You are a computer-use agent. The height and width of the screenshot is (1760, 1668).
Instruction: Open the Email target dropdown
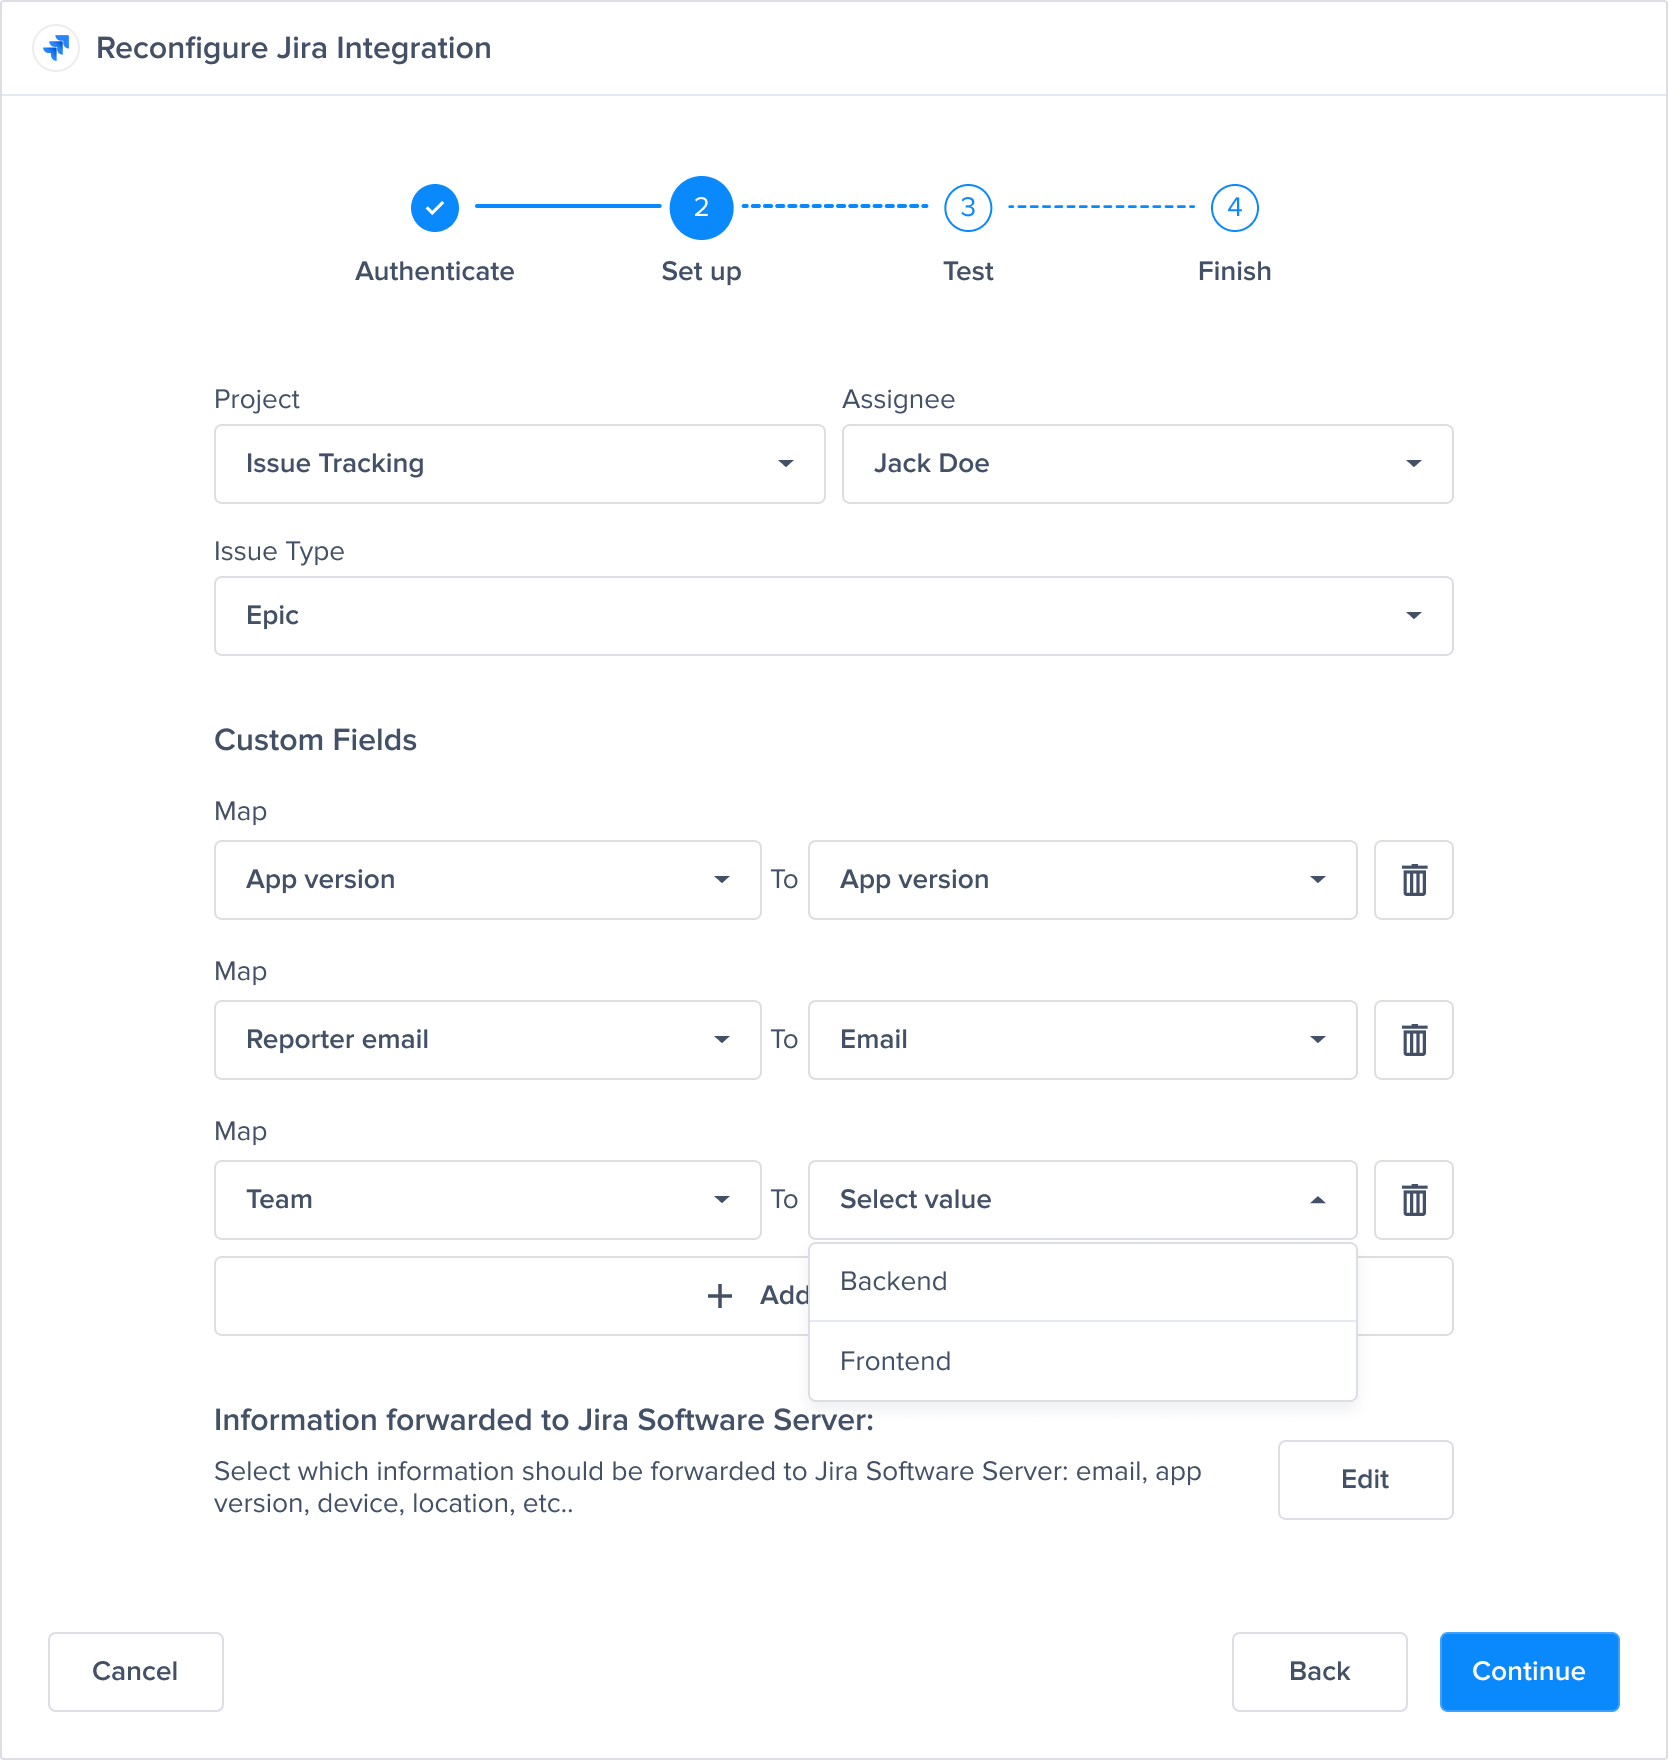pos(1083,1040)
